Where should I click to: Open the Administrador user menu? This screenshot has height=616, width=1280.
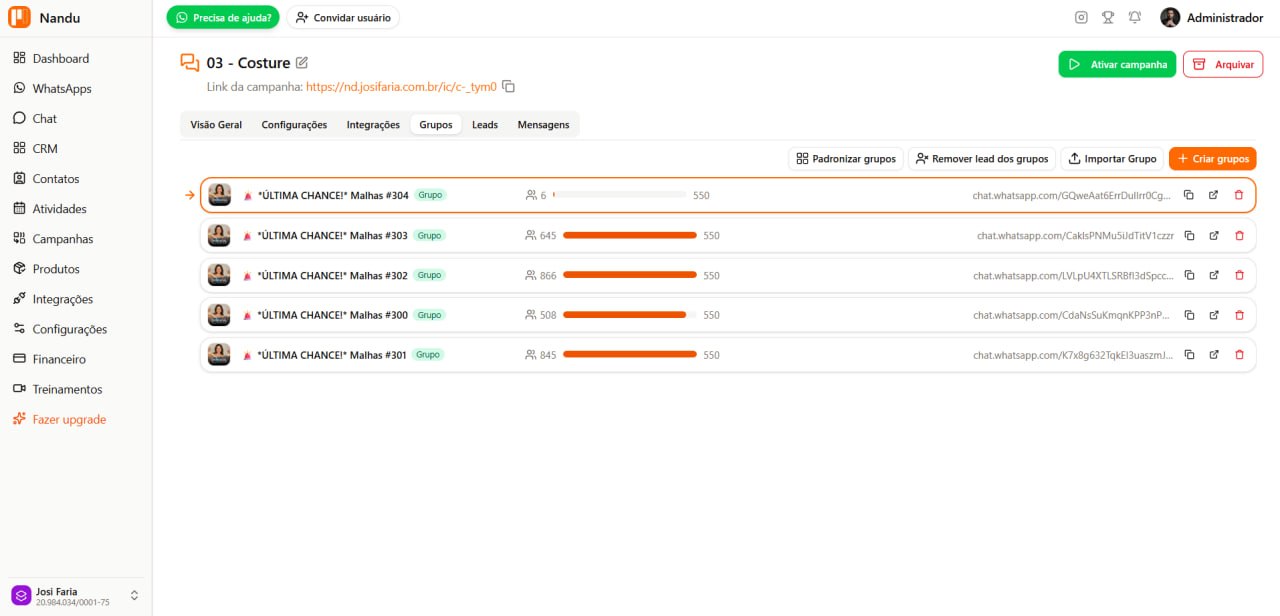coord(1211,17)
